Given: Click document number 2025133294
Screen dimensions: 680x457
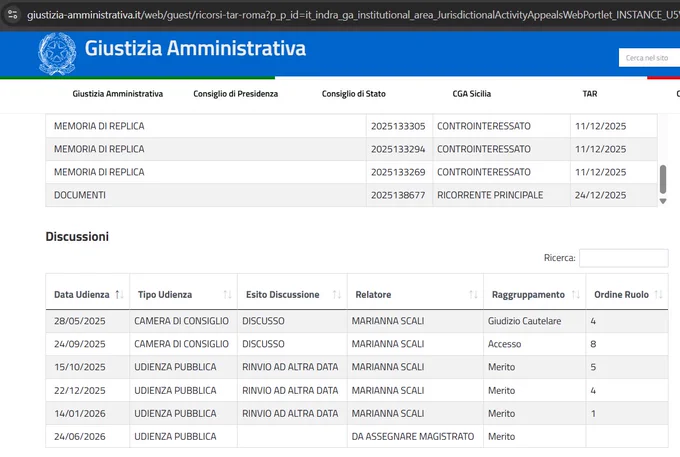Looking at the screenshot, I should tap(398, 149).
